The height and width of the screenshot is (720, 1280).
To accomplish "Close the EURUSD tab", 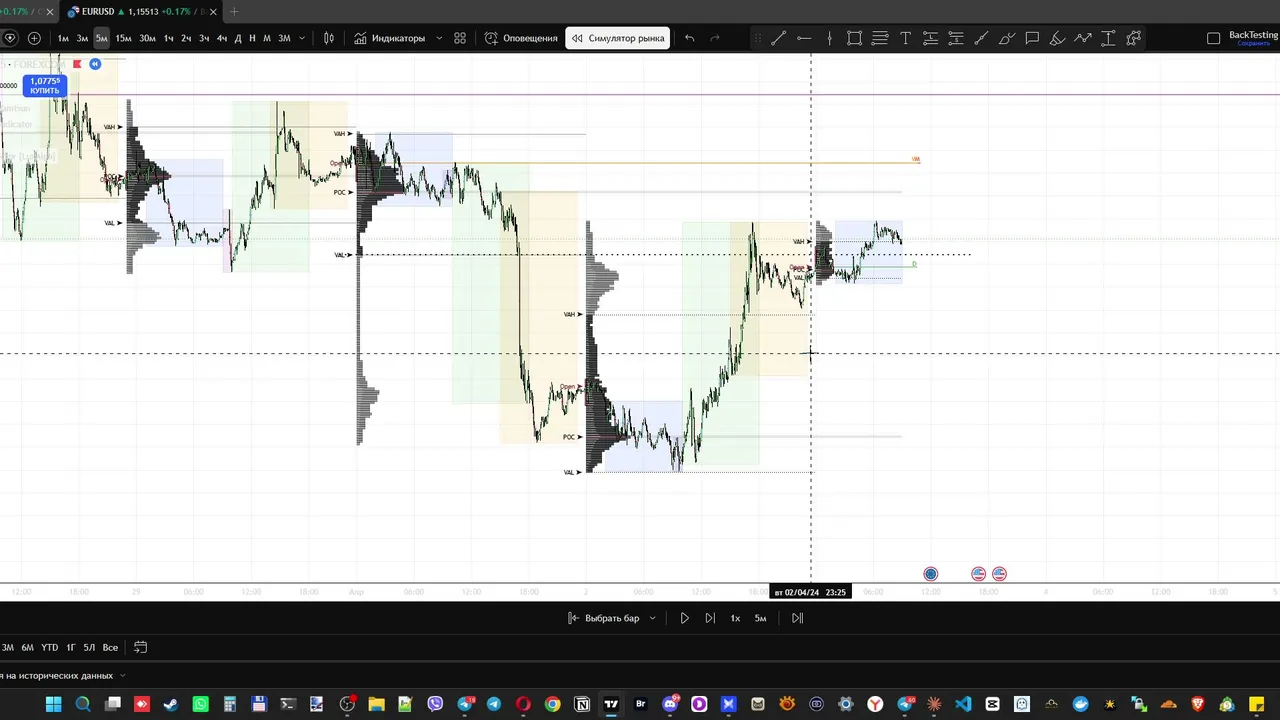I will click(x=213, y=12).
